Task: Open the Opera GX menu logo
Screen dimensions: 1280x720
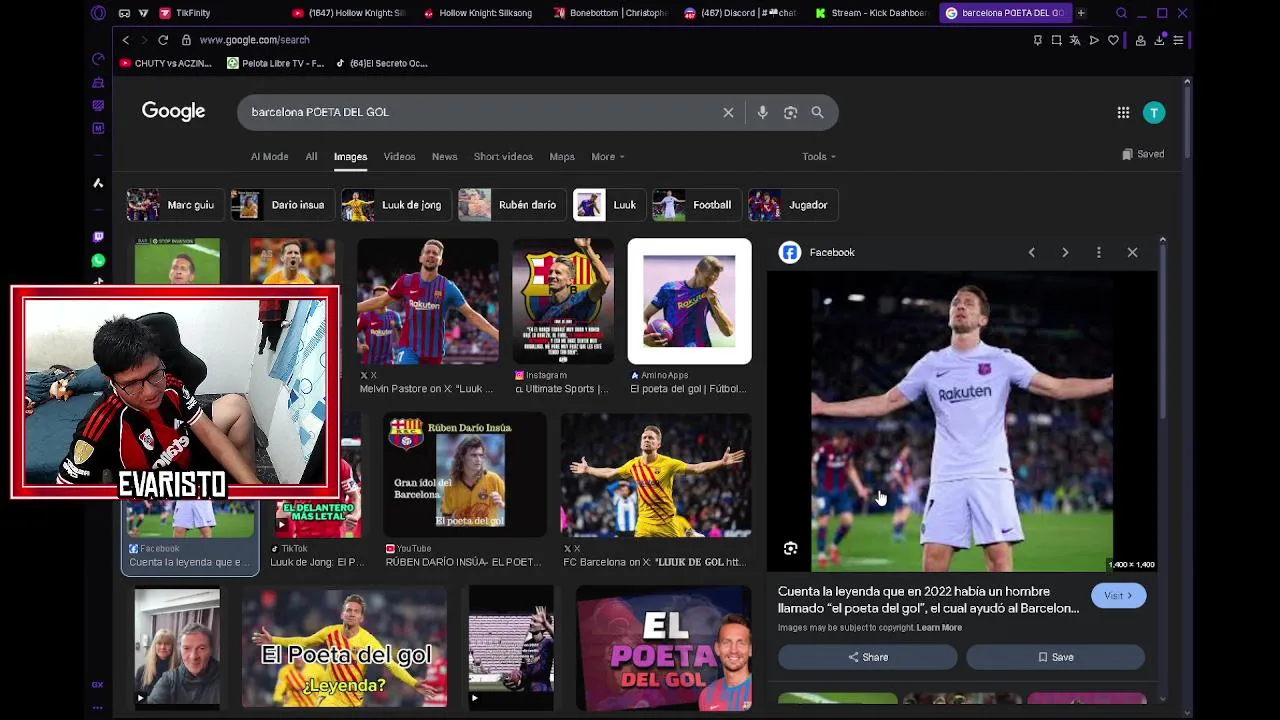Action: [x=98, y=13]
